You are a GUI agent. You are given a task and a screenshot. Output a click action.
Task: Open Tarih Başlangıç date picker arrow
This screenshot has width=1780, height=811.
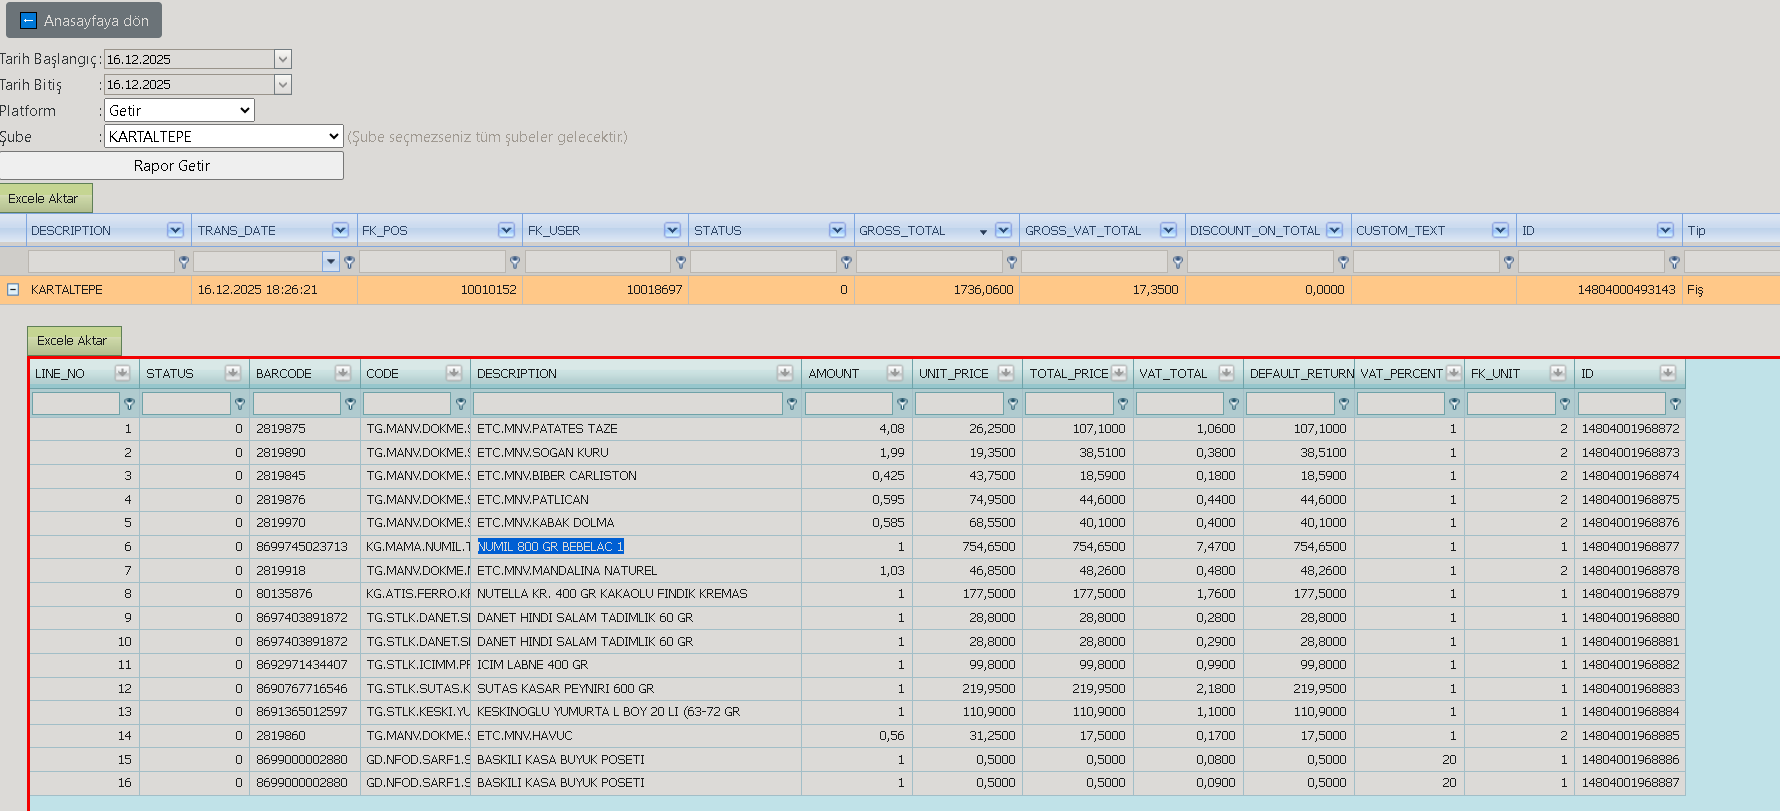(x=283, y=59)
